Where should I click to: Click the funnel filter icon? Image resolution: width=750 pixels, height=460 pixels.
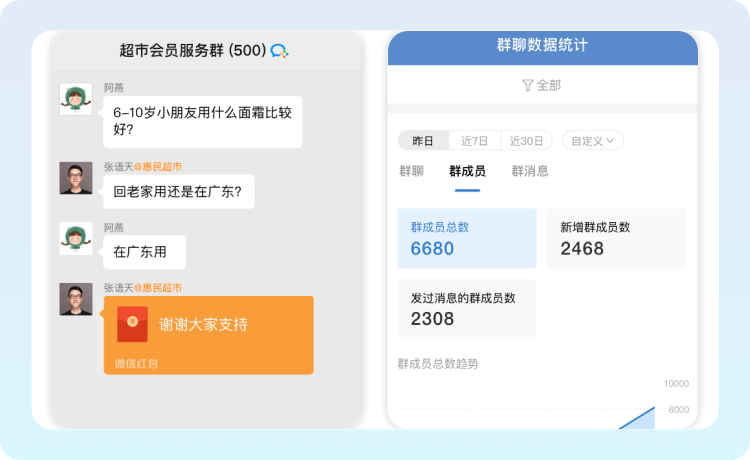coord(527,86)
